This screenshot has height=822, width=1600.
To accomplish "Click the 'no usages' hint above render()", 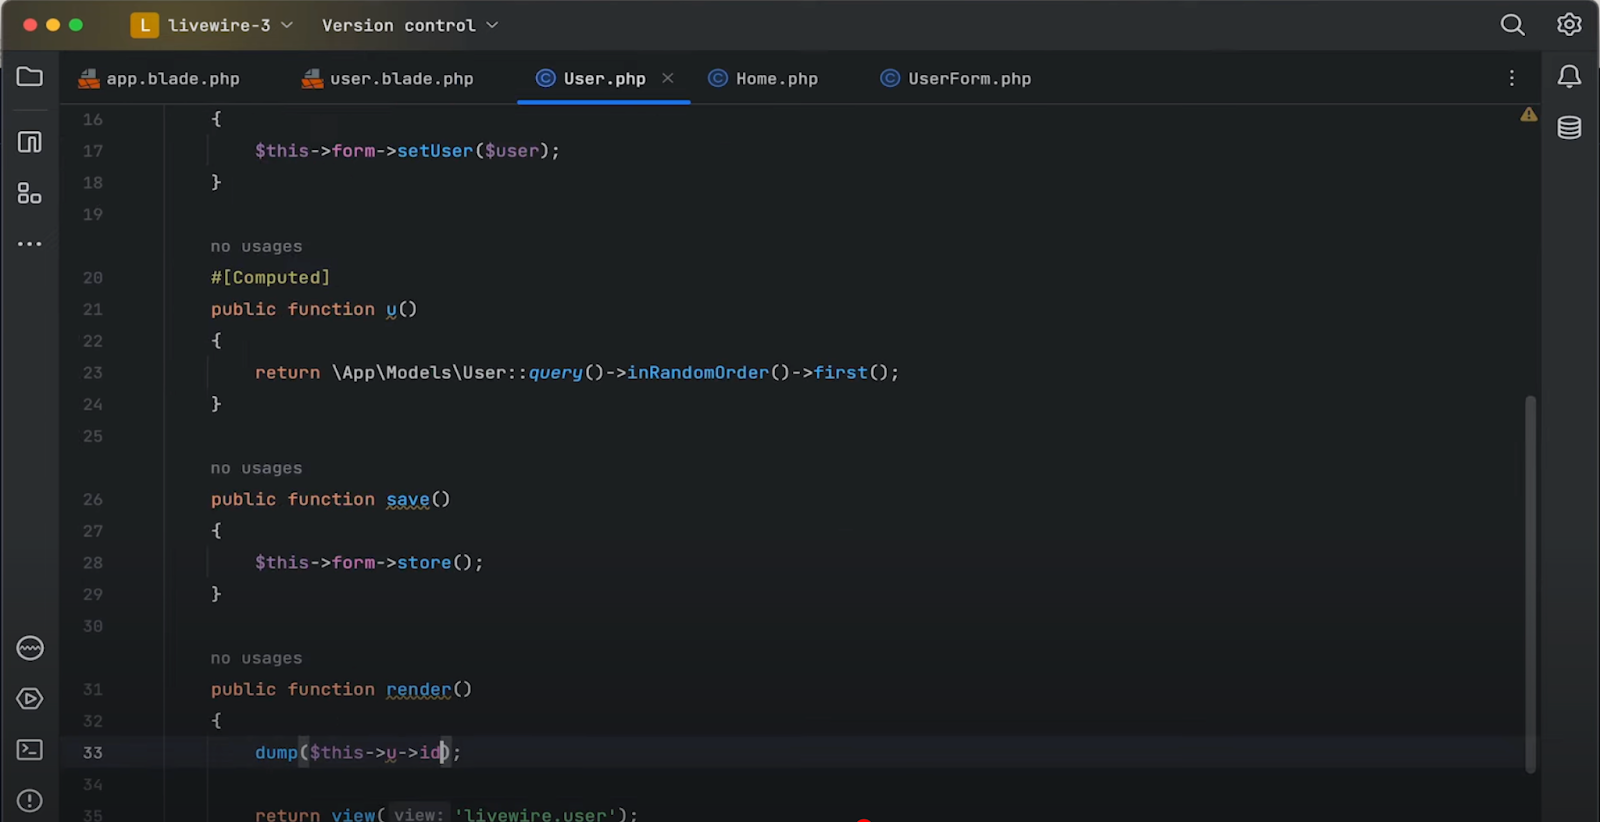I will [x=256, y=658].
